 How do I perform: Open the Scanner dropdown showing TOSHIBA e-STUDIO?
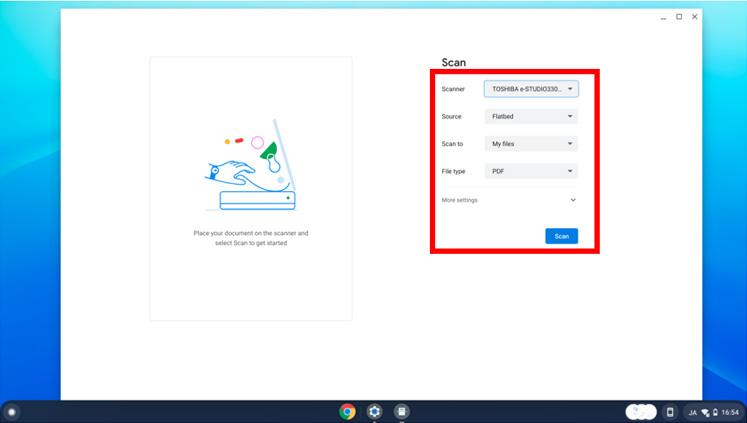531,89
